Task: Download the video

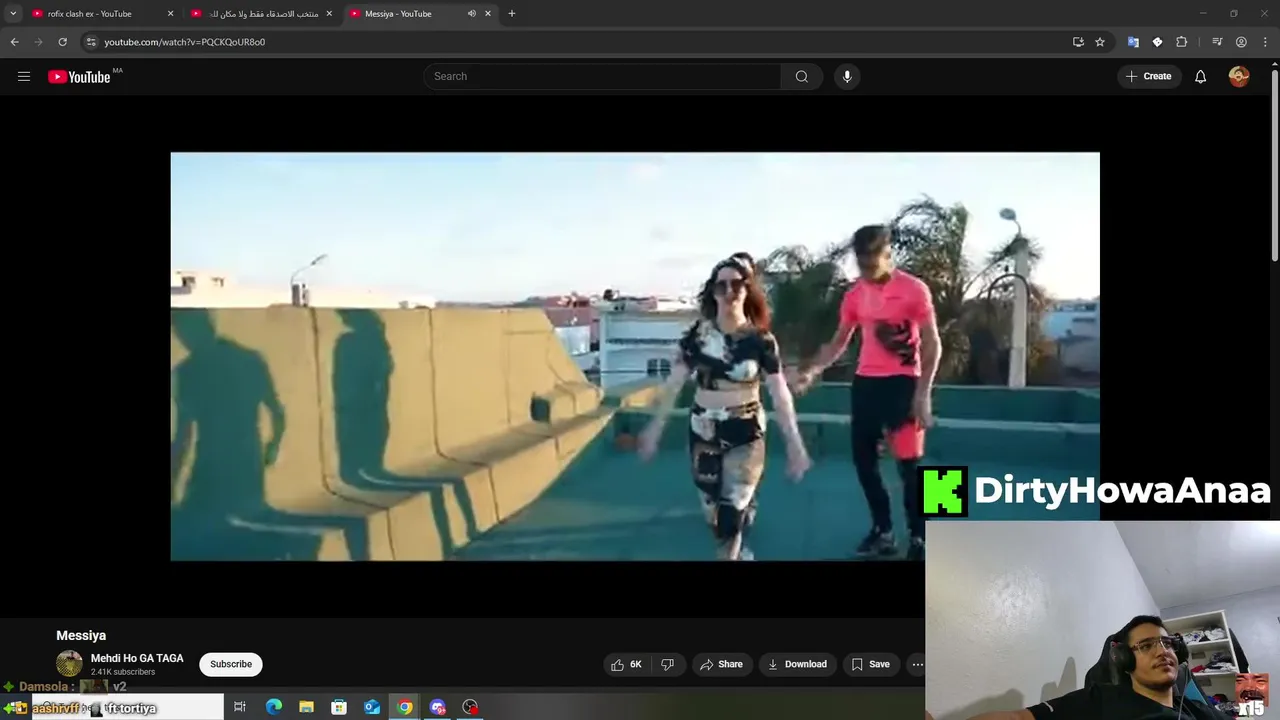Action: coord(797,664)
